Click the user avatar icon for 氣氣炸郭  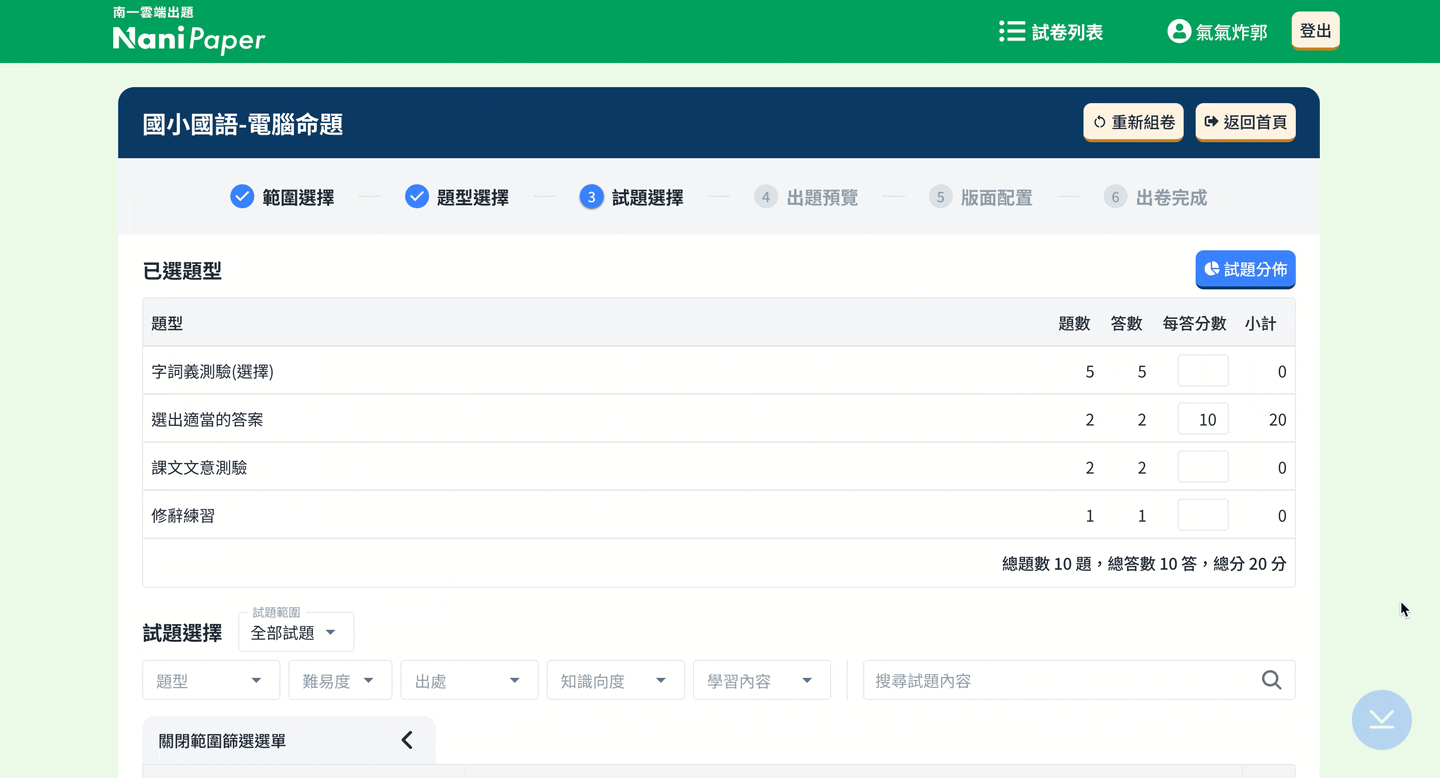point(1179,32)
